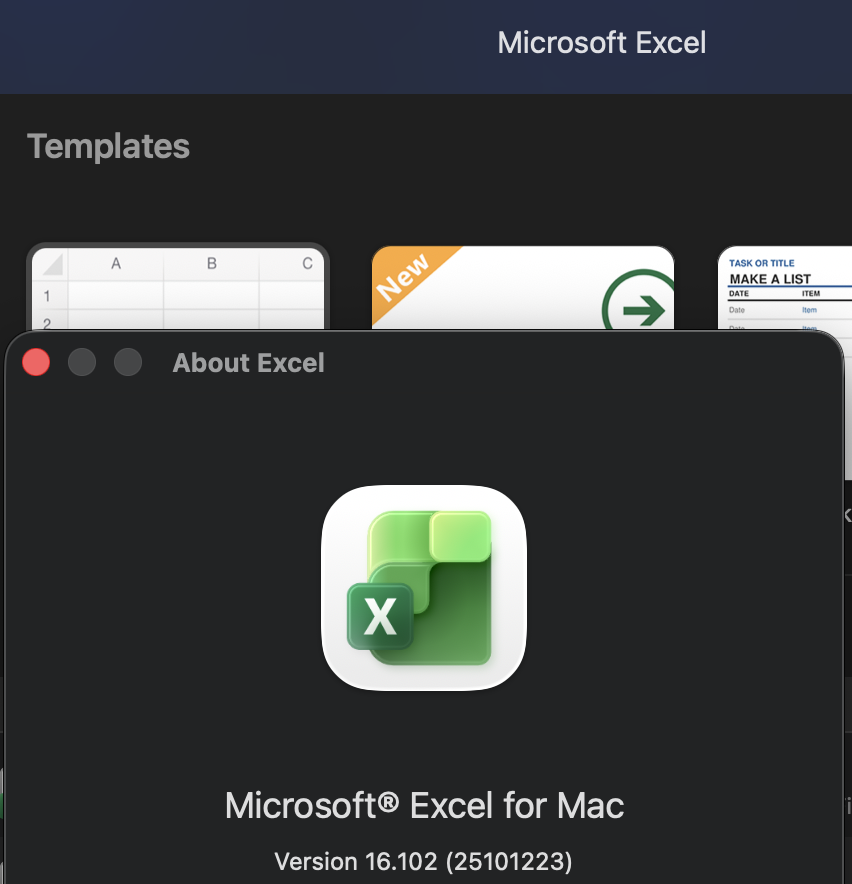
Task: Click the Version 16.102 (25101223) text
Action: [423, 861]
